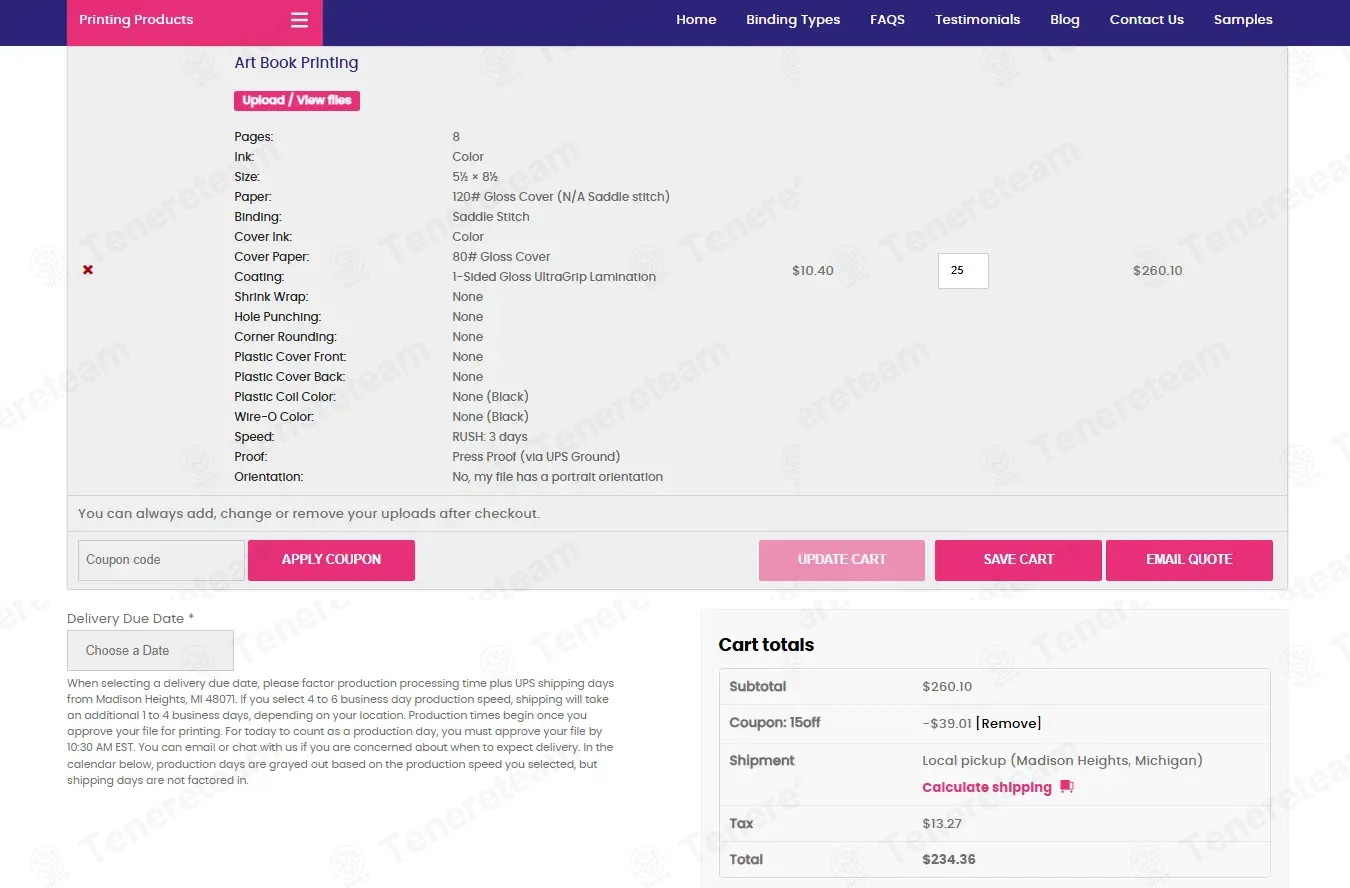Open the Binding Types page
The image size is (1350, 888).
[x=793, y=20]
